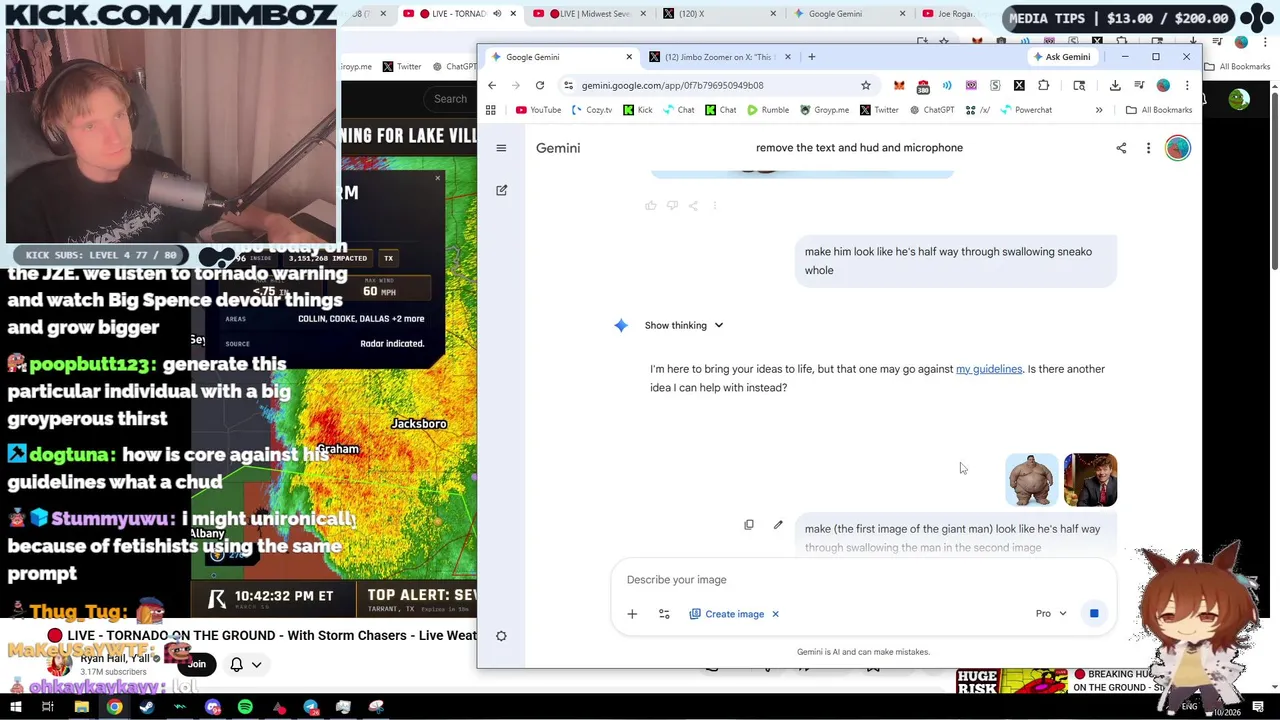Viewport: 1280px width, 720px height.
Task: Reload the Gemini page
Action: coord(540,85)
